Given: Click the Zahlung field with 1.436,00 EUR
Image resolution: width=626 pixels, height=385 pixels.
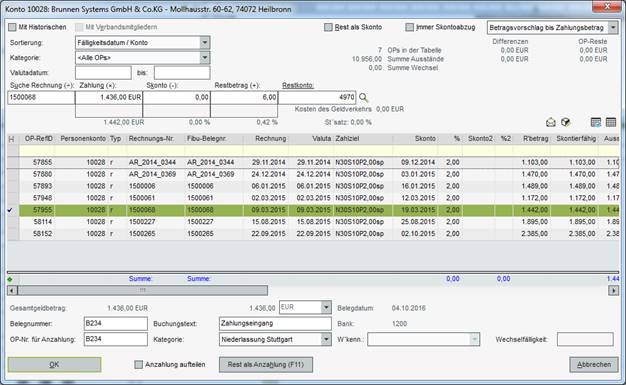Looking at the screenshot, I should coord(109,97).
